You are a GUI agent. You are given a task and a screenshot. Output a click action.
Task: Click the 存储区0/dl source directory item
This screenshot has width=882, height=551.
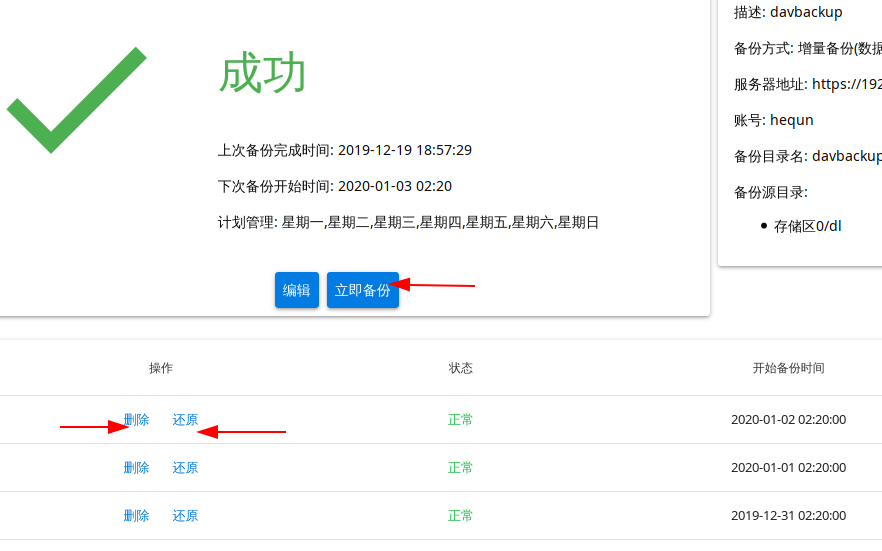807,226
